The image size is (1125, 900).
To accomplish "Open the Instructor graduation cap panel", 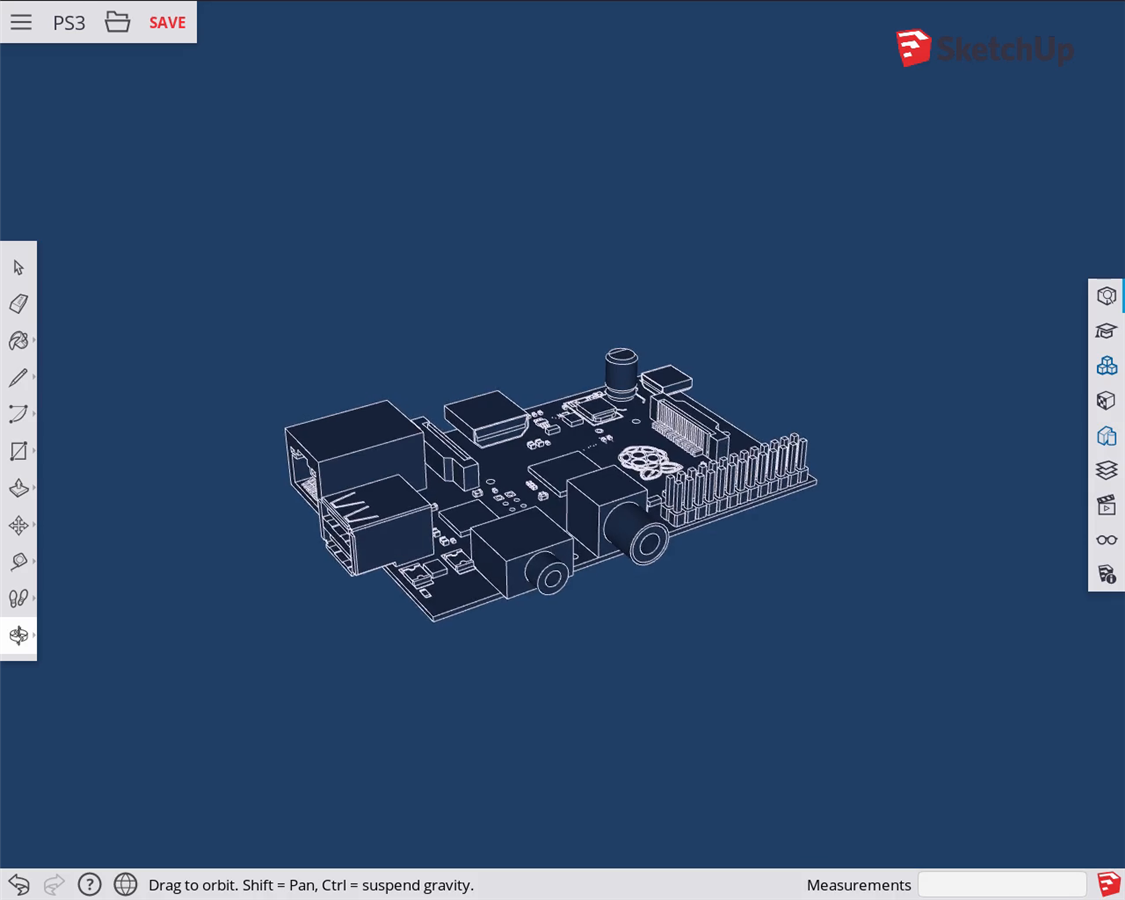I will click(x=1106, y=331).
